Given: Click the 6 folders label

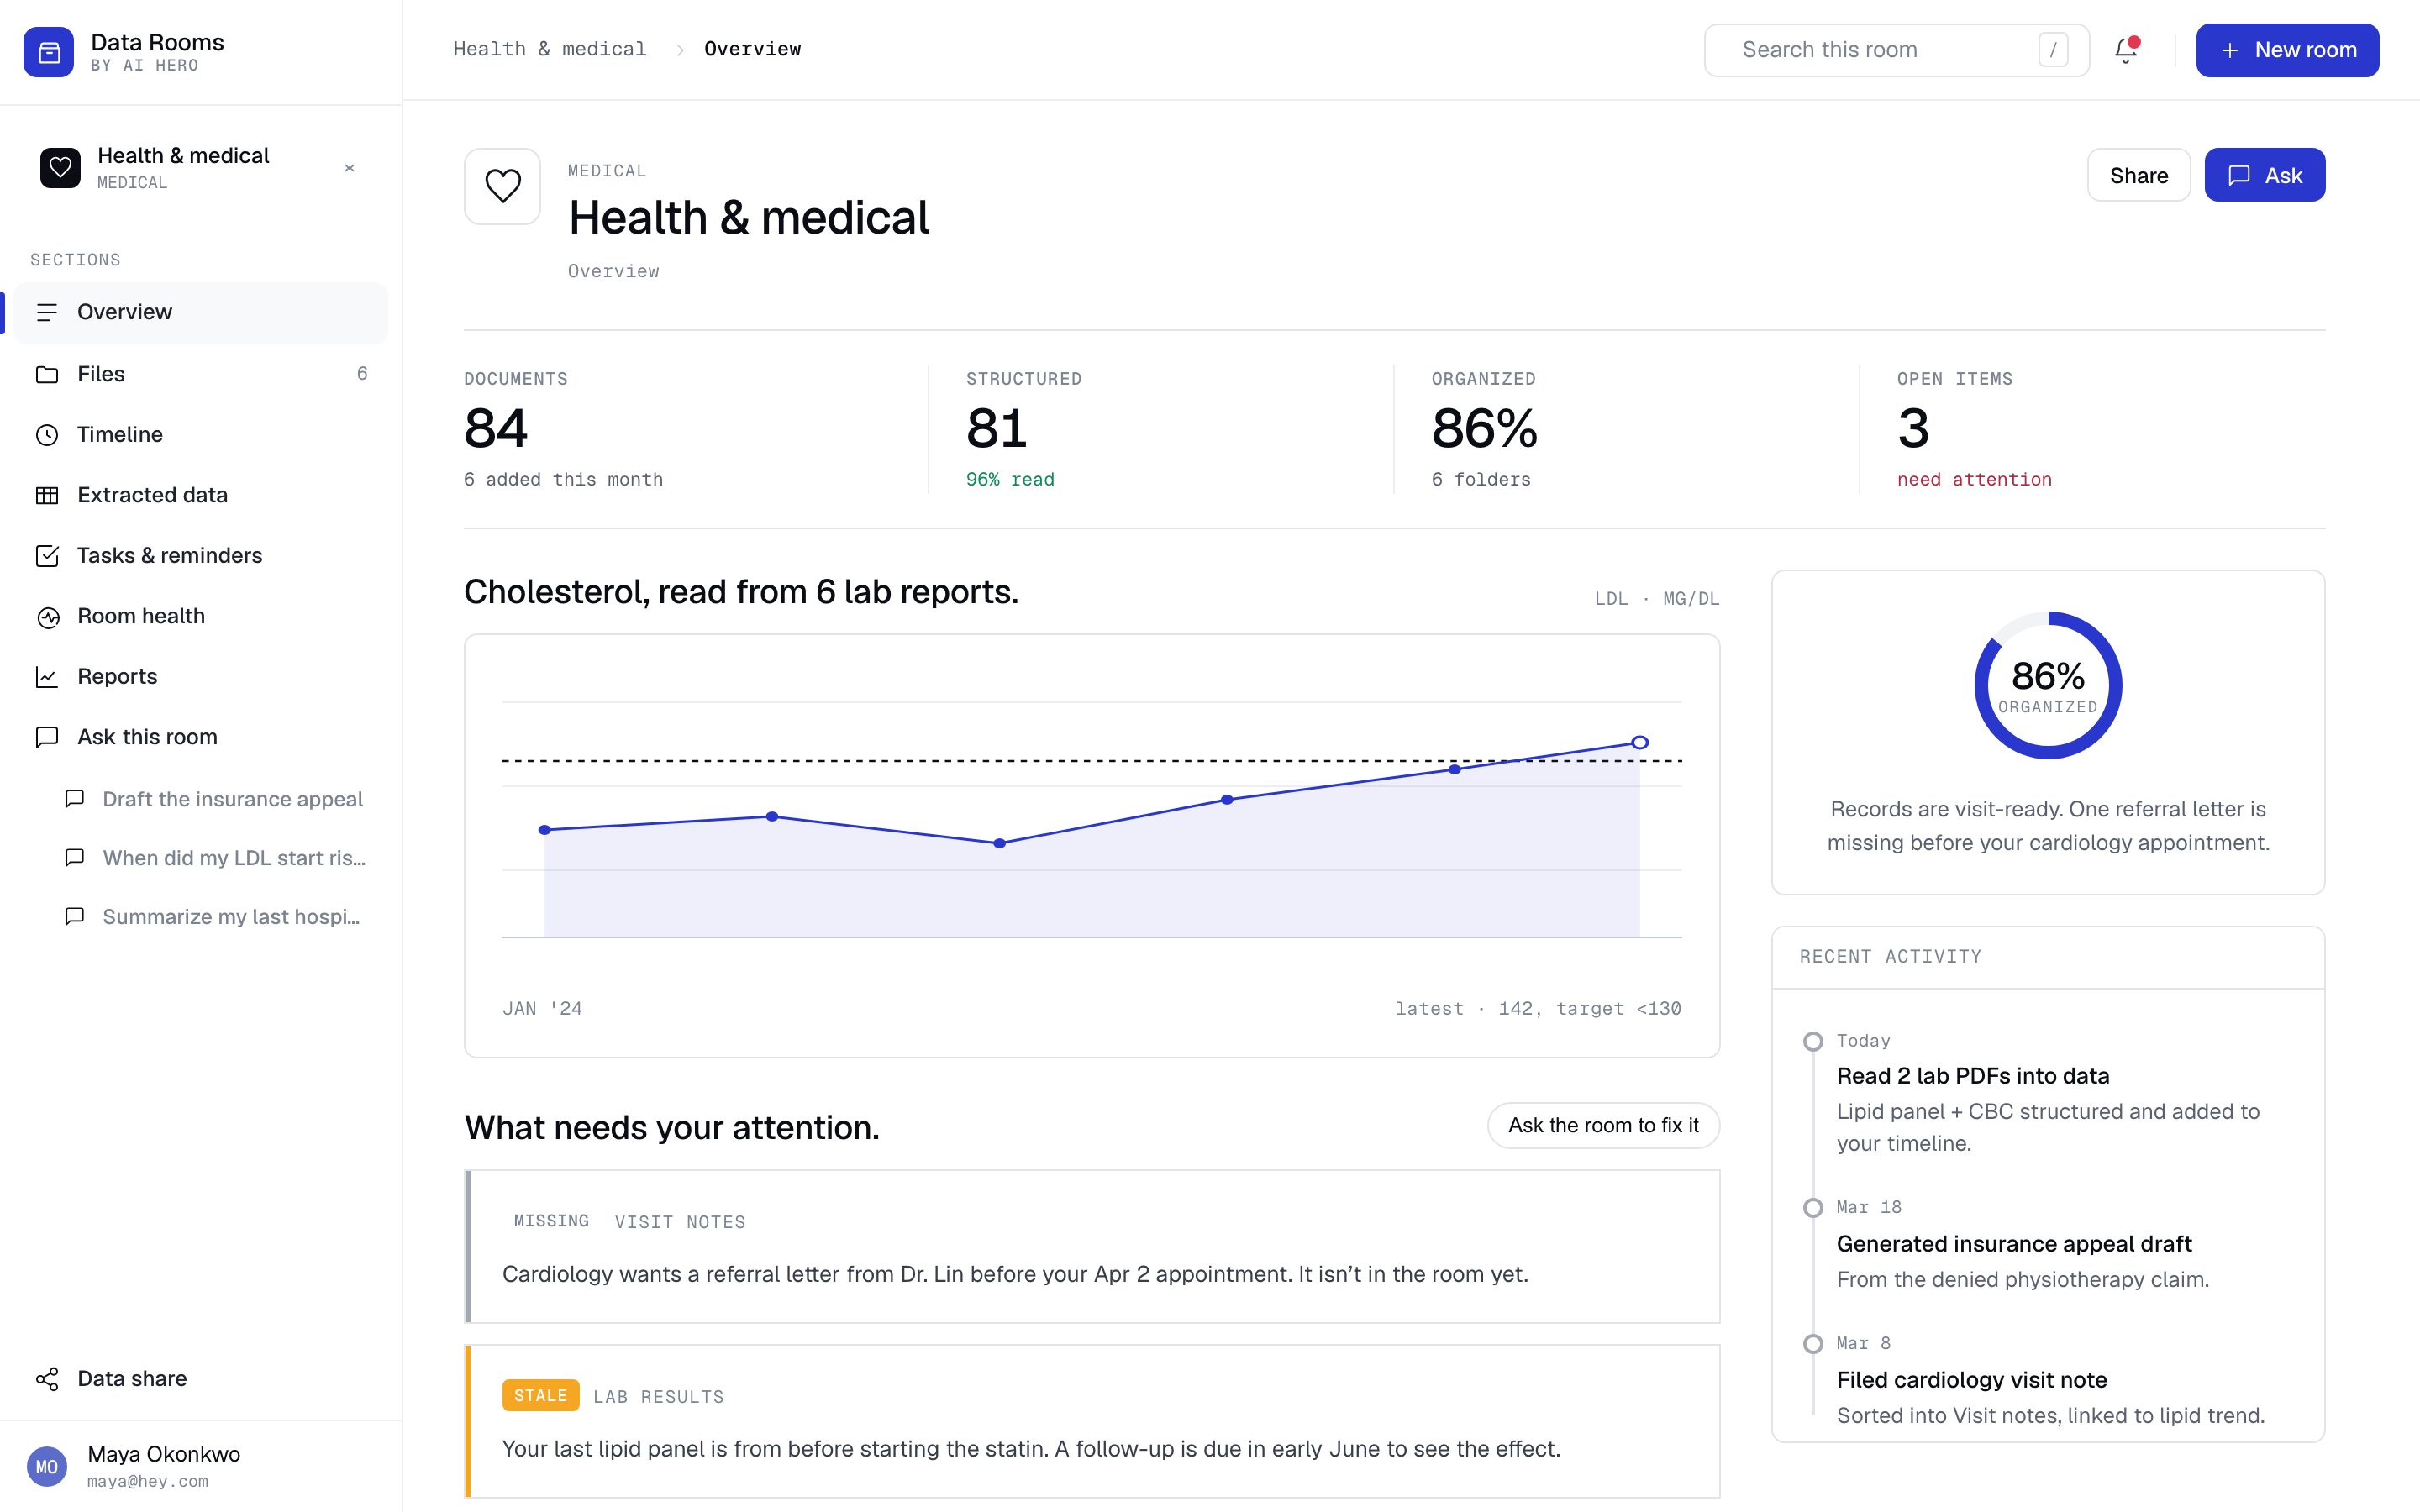Looking at the screenshot, I should click(x=1481, y=480).
